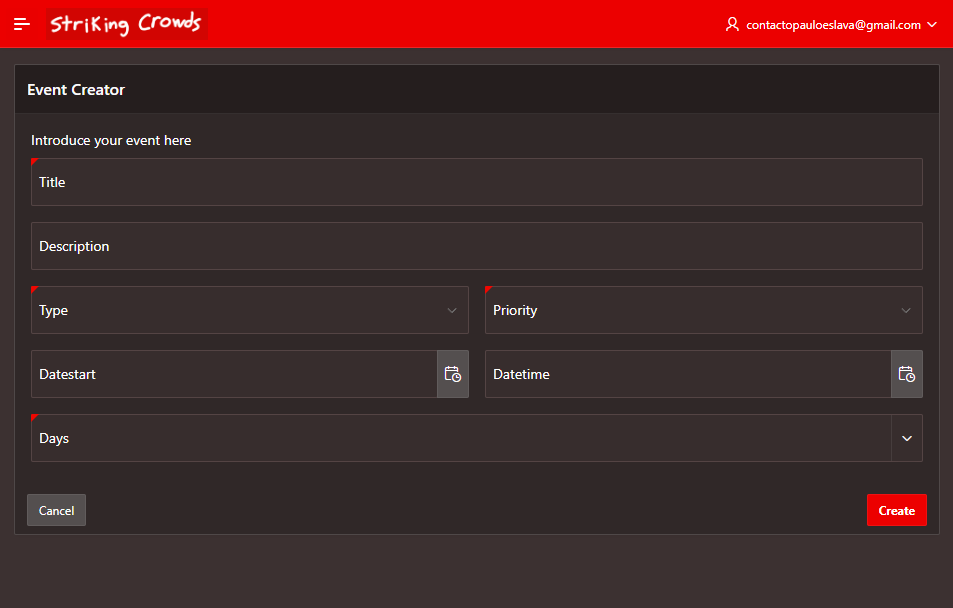953x608 pixels.
Task: Click the user profile icon
Action: click(732, 24)
